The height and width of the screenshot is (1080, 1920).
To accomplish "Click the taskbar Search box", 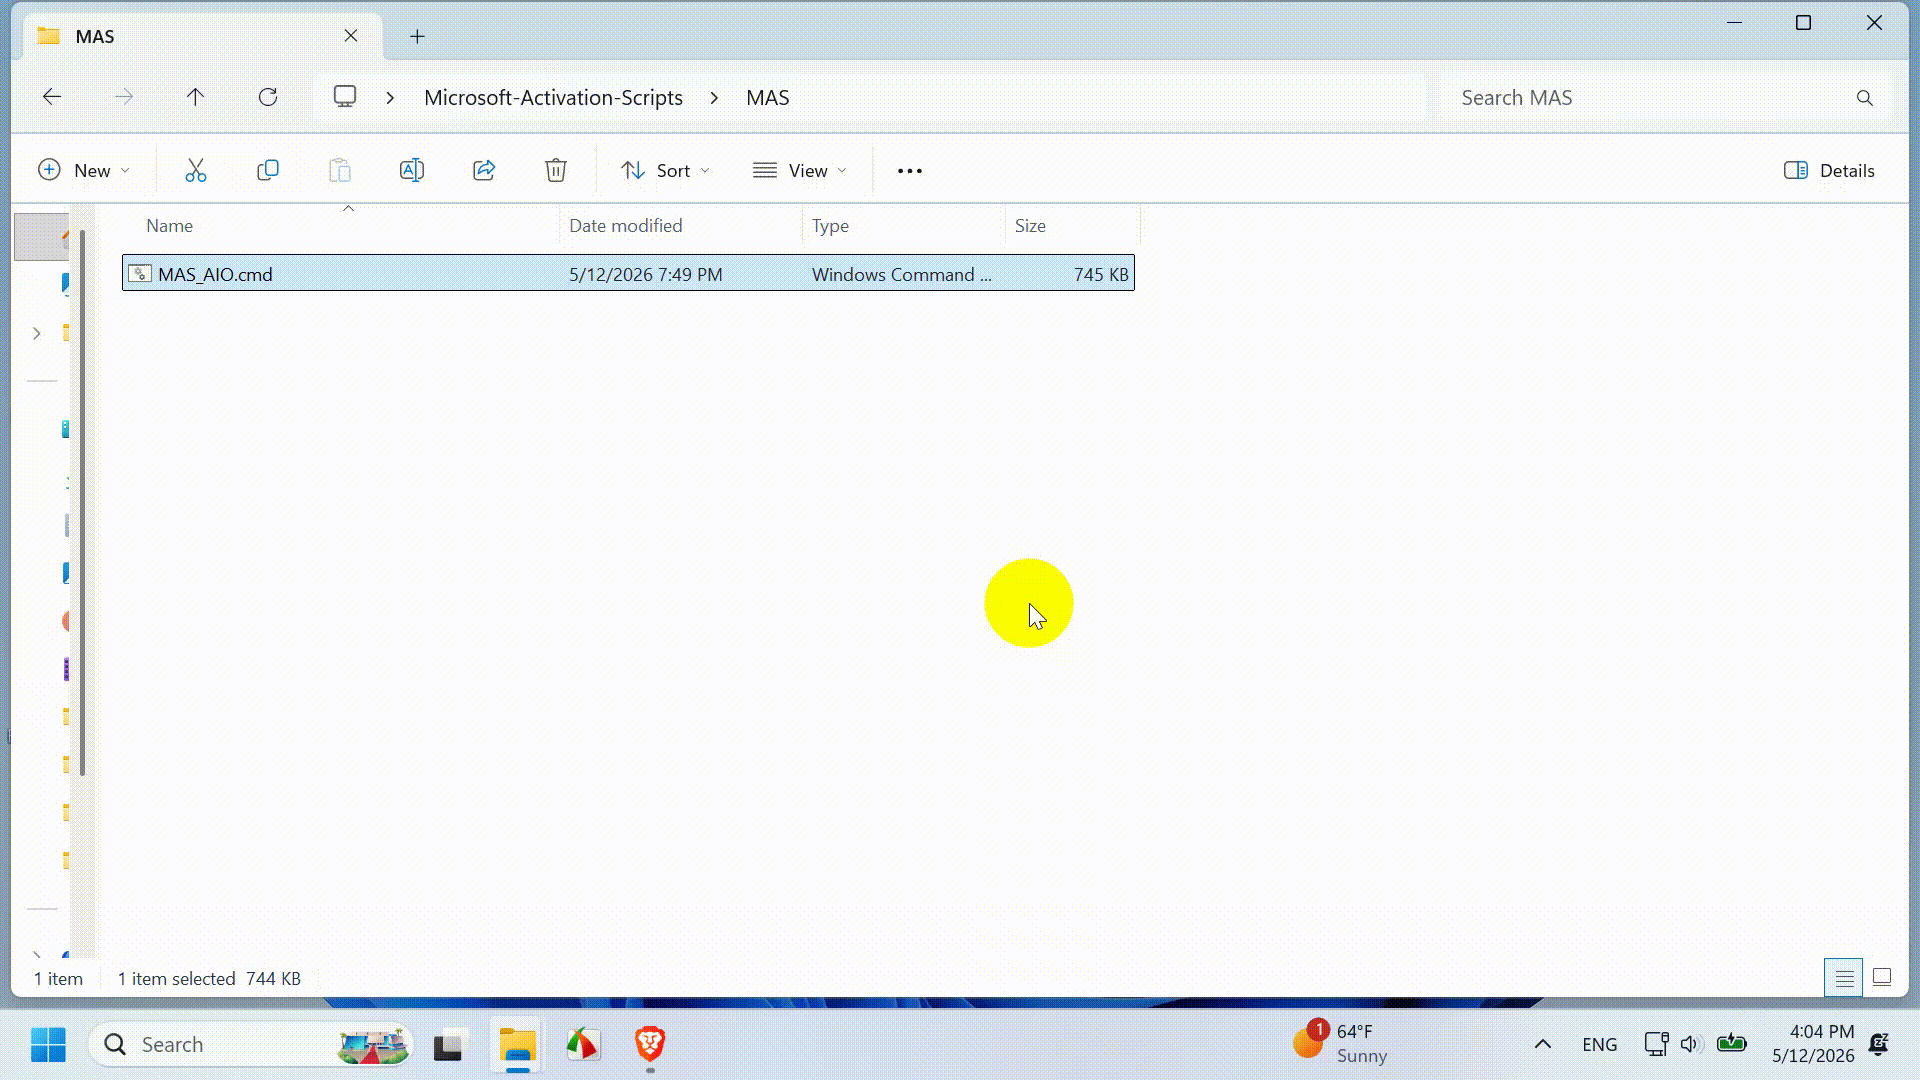I will [251, 1045].
